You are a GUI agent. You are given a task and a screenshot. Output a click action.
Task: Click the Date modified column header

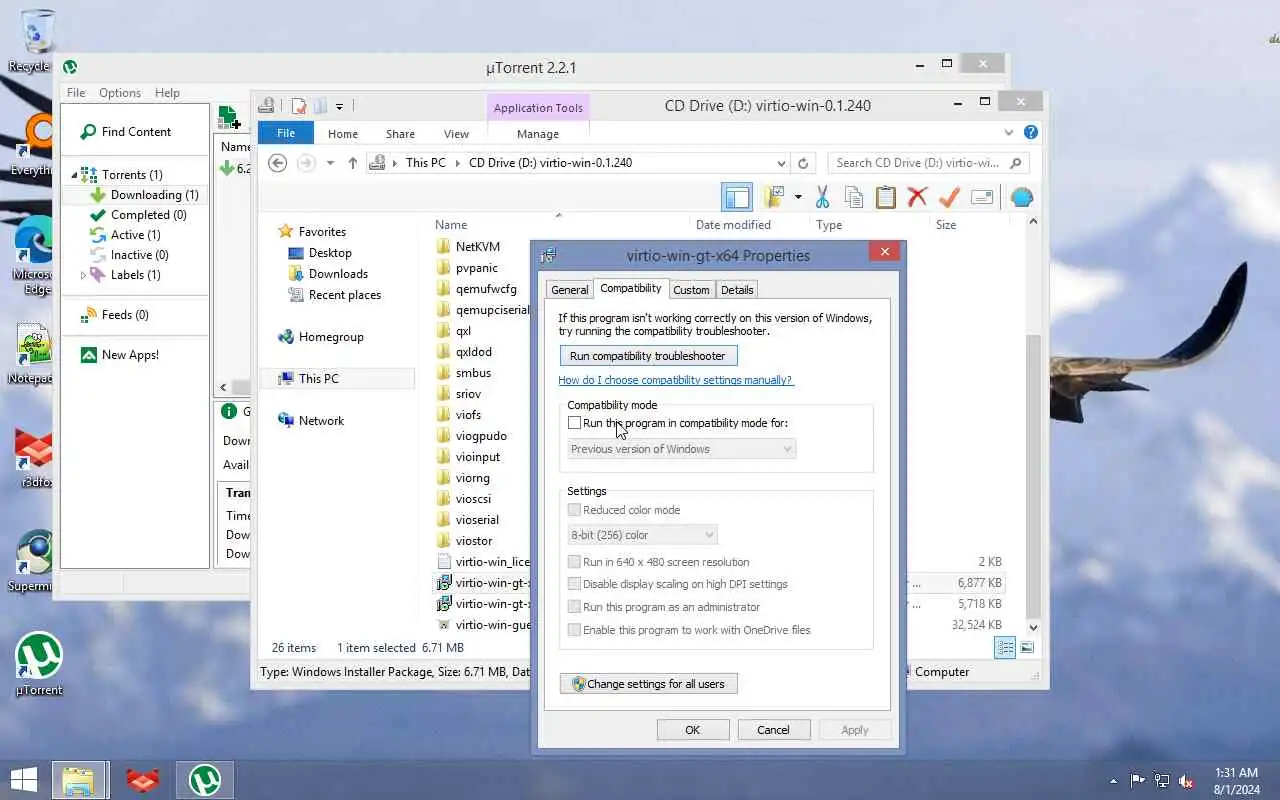point(733,225)
